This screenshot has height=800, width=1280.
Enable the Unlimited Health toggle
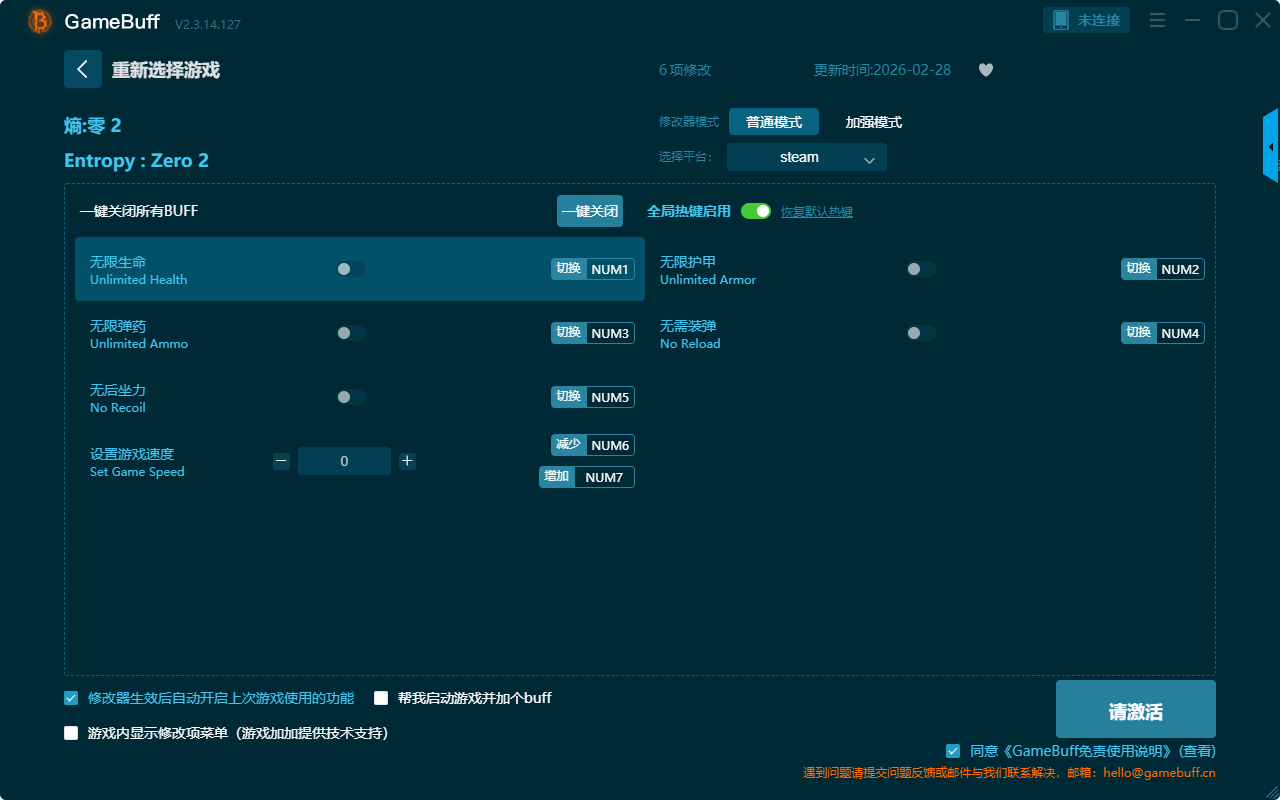pos(351,269)
